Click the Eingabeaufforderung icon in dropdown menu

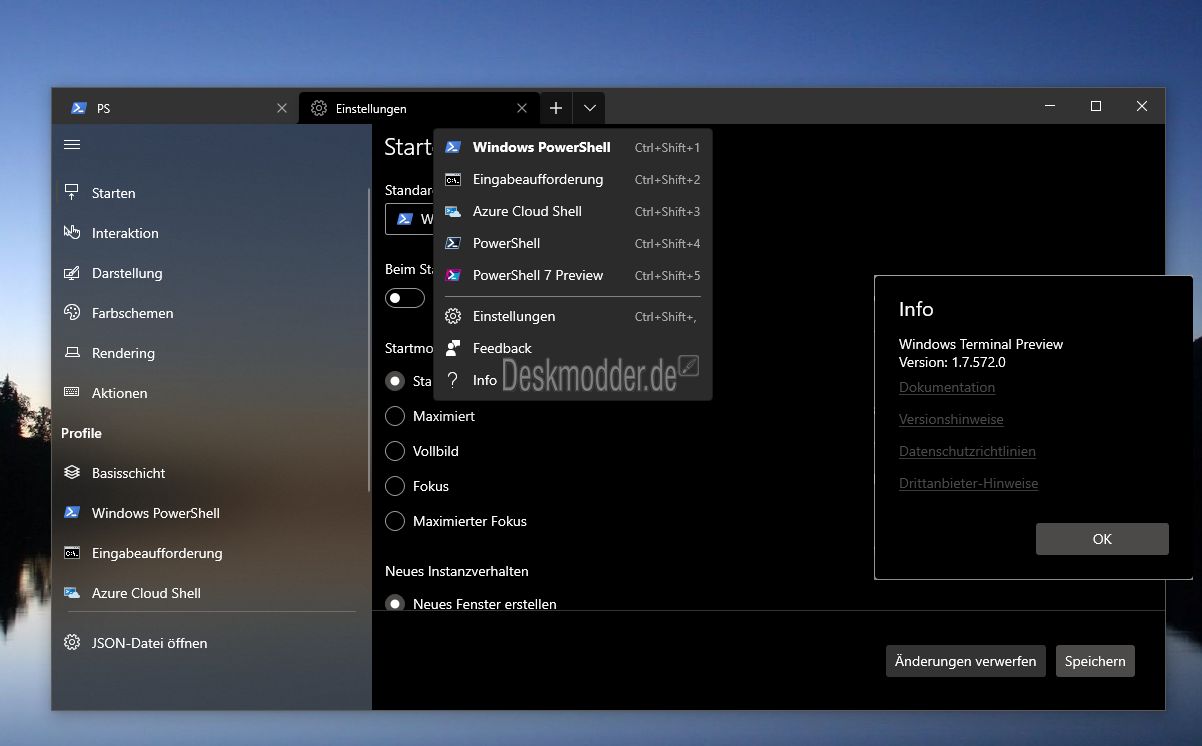[x=453, y=179]
